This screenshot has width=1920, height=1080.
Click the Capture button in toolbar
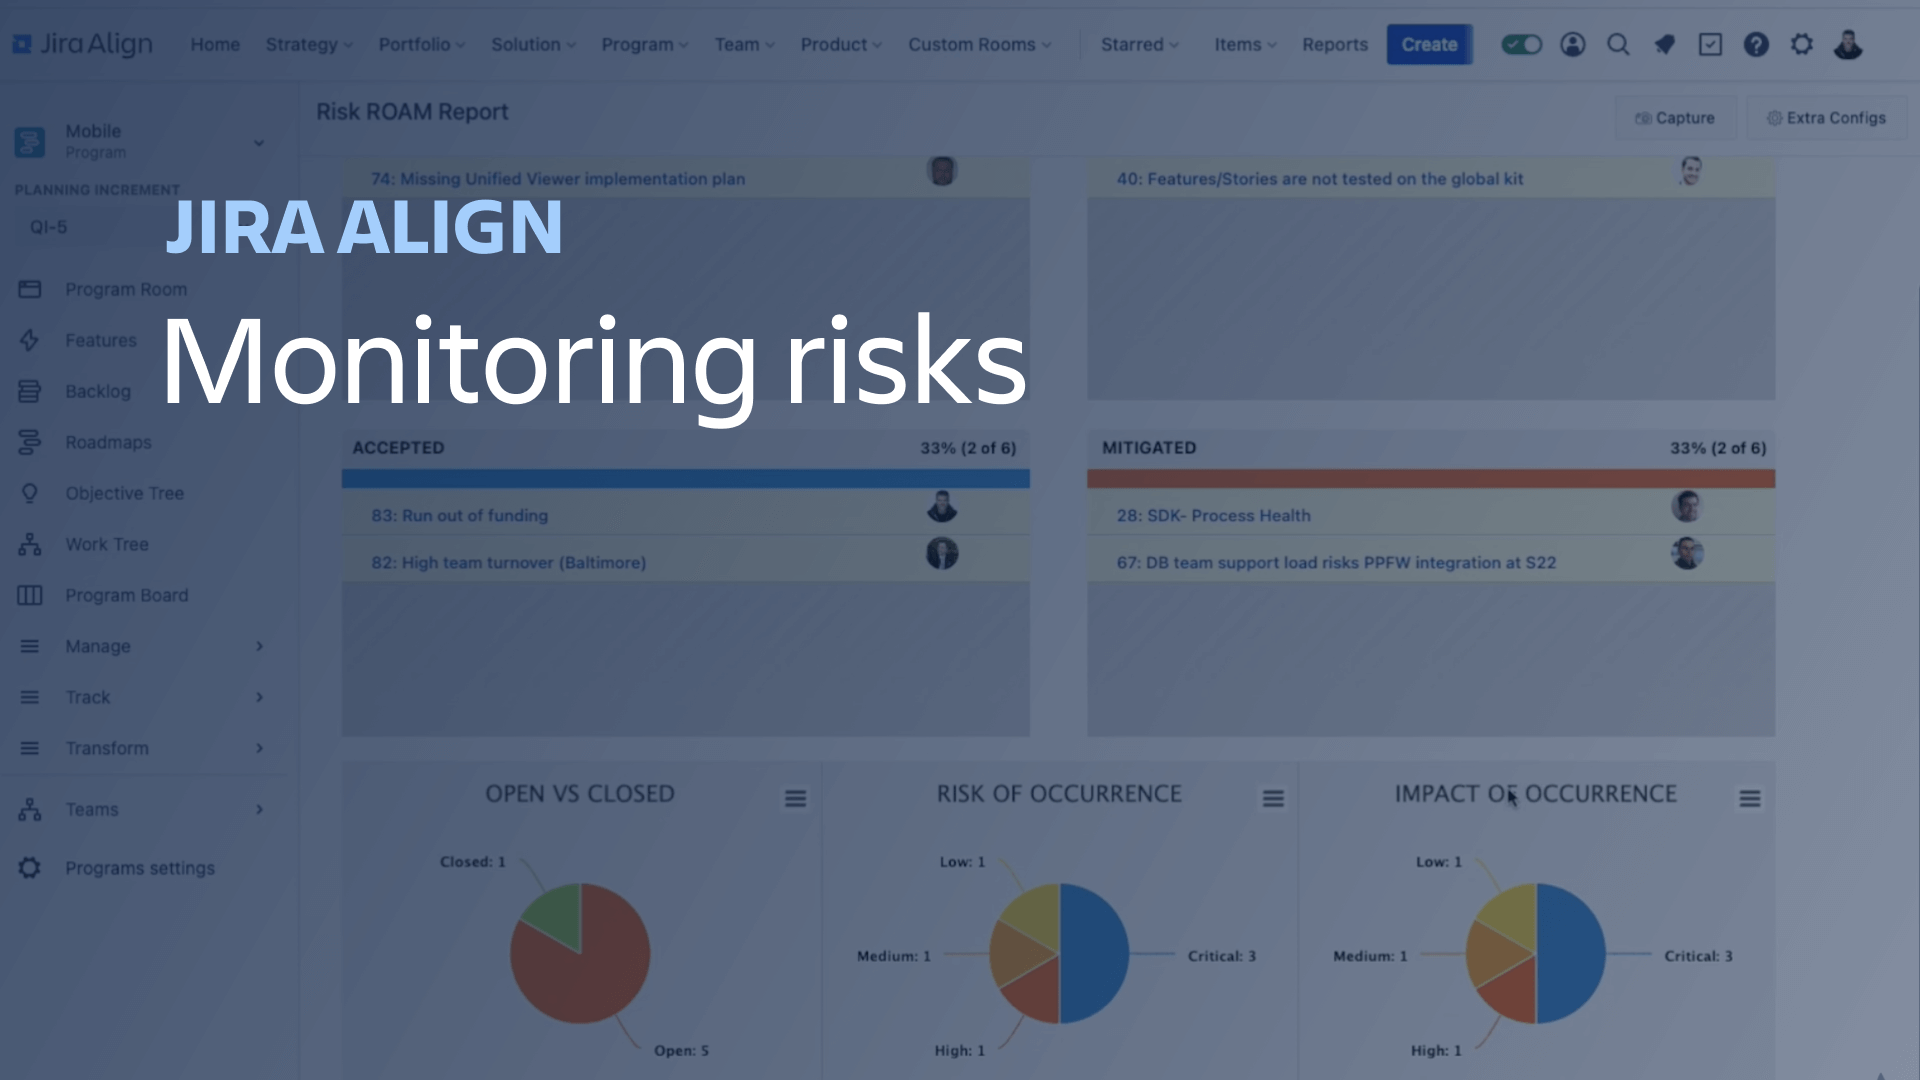pos(1676,117)
